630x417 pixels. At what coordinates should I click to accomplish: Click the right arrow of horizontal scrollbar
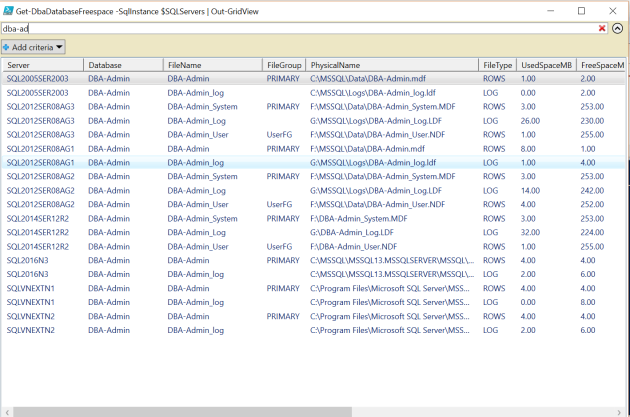coord(619,412)
